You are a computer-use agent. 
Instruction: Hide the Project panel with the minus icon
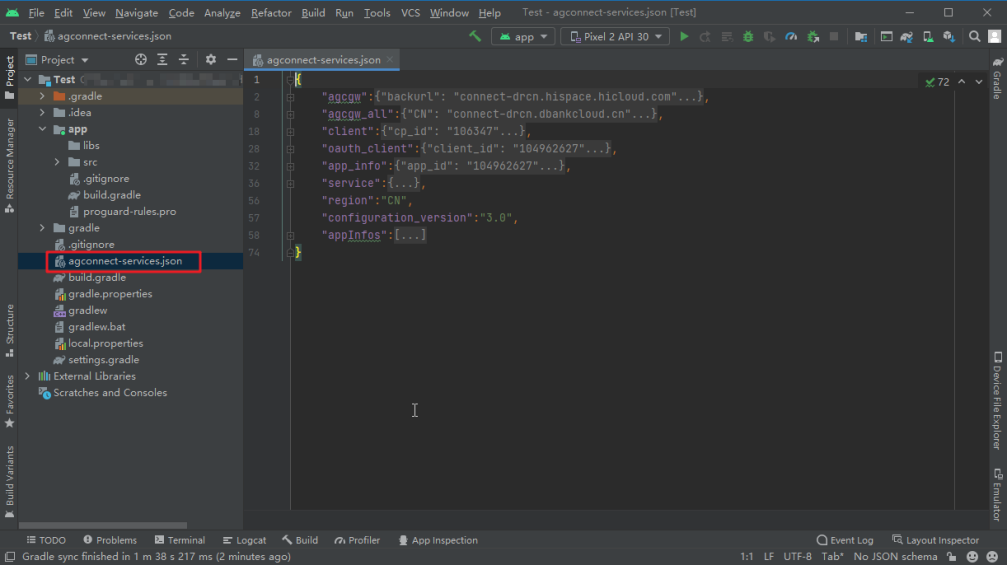coord(232,60)
